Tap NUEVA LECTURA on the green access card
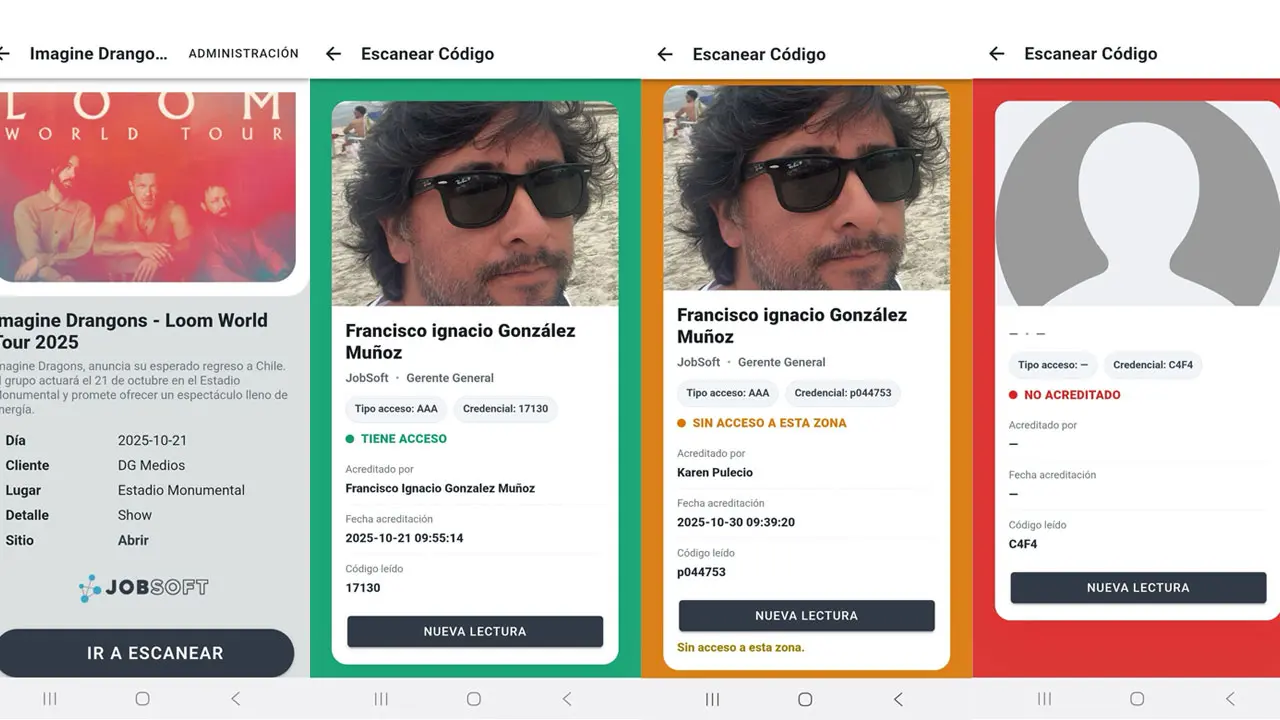 tap(475, 631)
